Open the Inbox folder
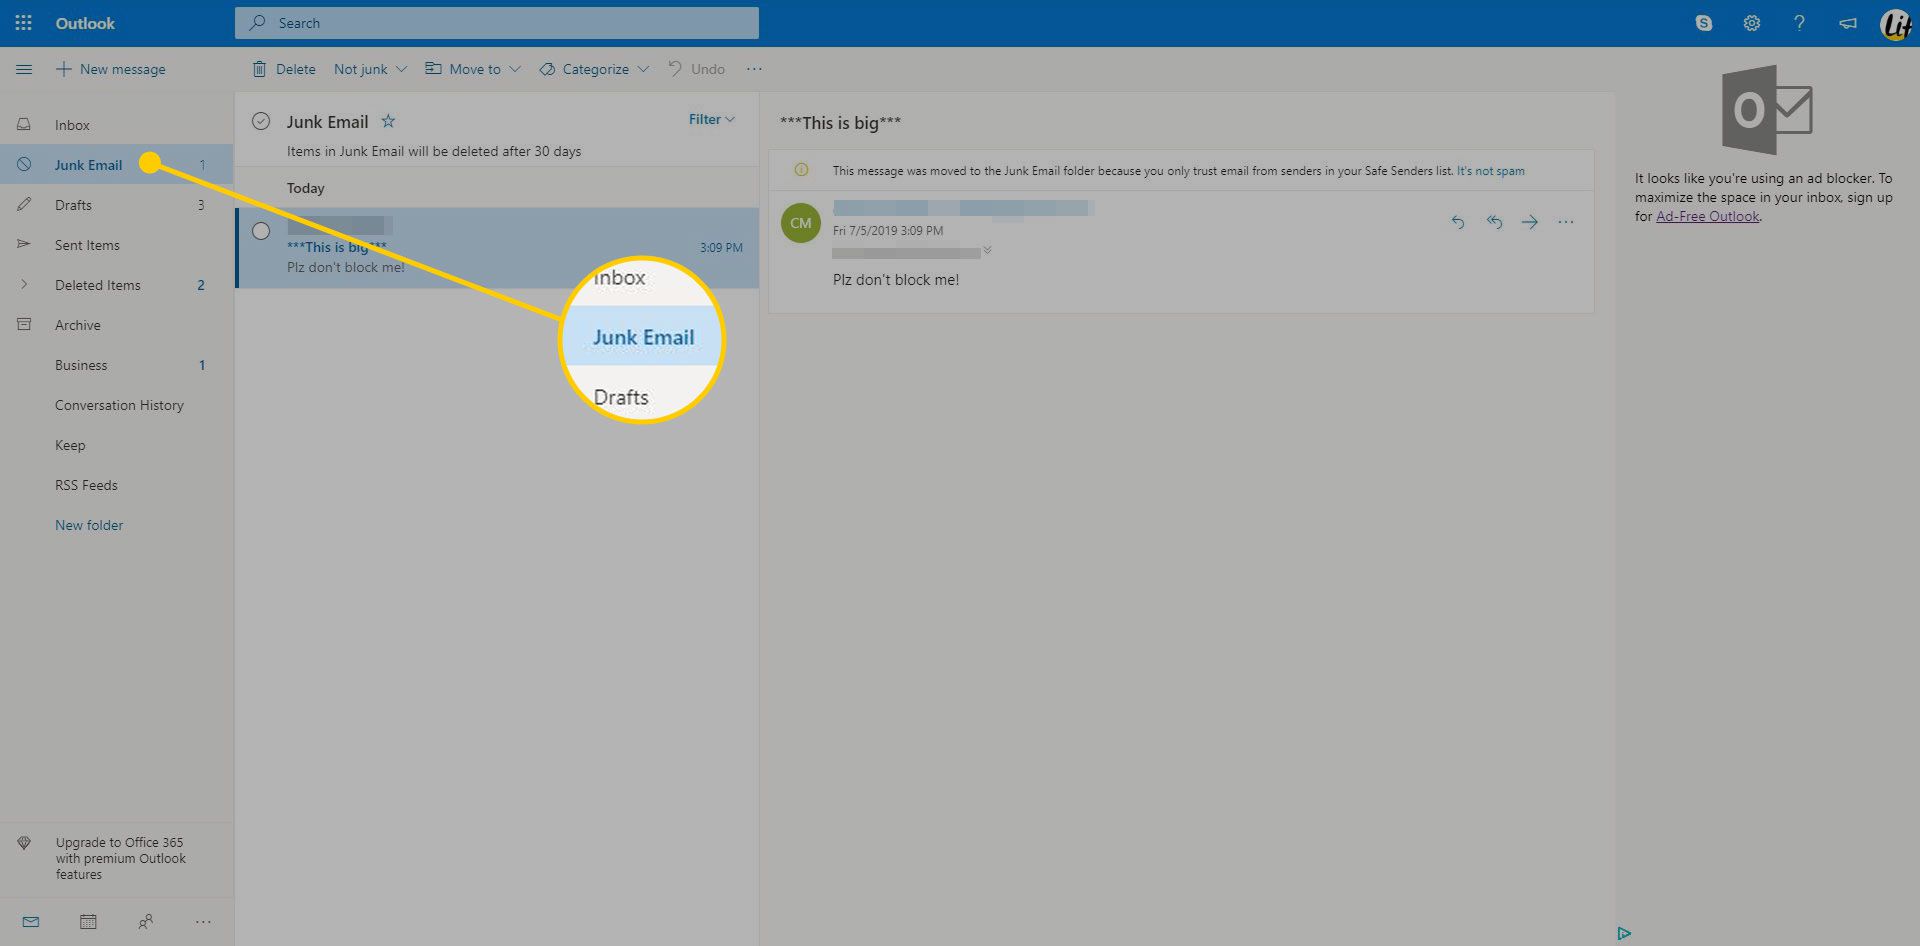 tap(116, 125)
